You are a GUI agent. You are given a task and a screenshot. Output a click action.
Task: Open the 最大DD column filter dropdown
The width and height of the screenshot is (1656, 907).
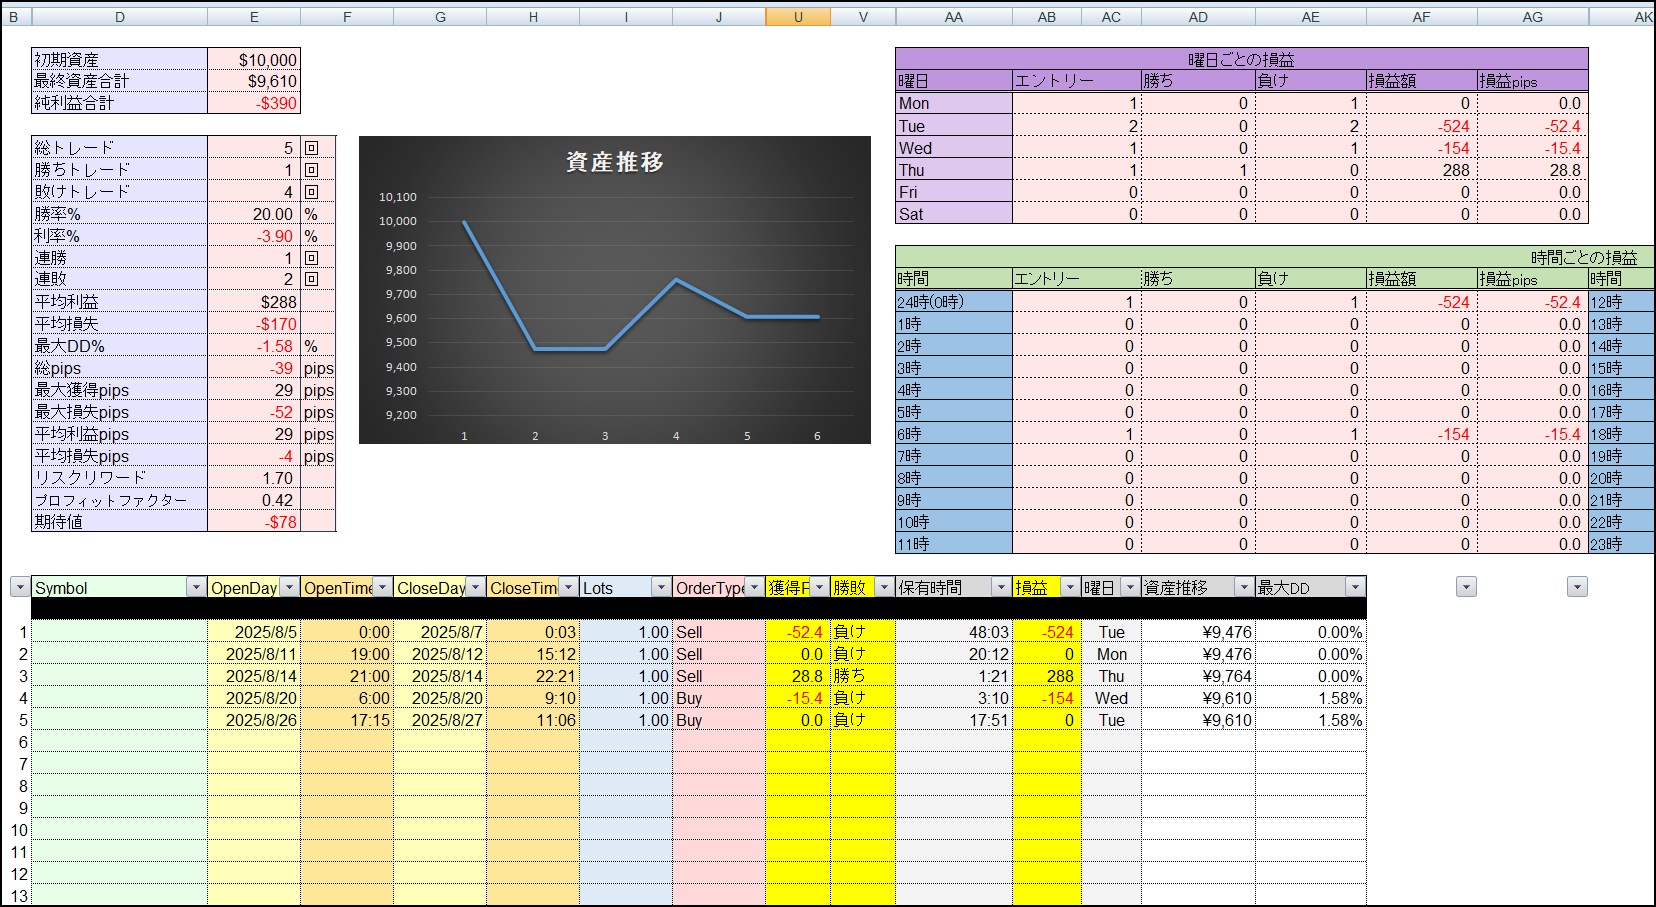(1355, 588)
